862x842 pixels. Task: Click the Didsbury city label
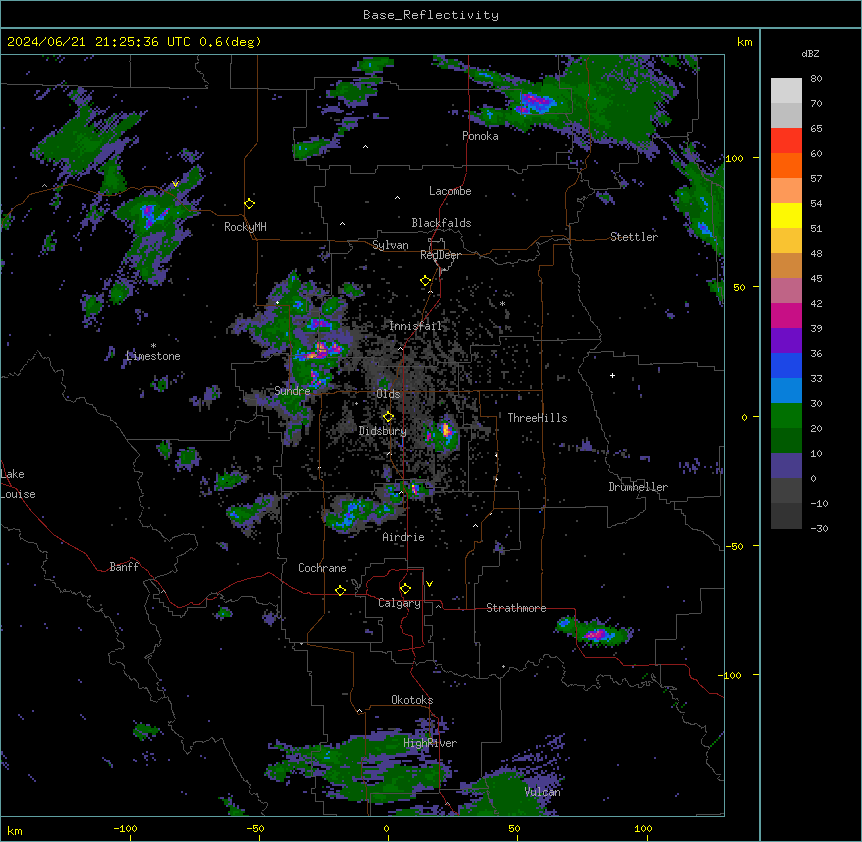tap(383, 431)
